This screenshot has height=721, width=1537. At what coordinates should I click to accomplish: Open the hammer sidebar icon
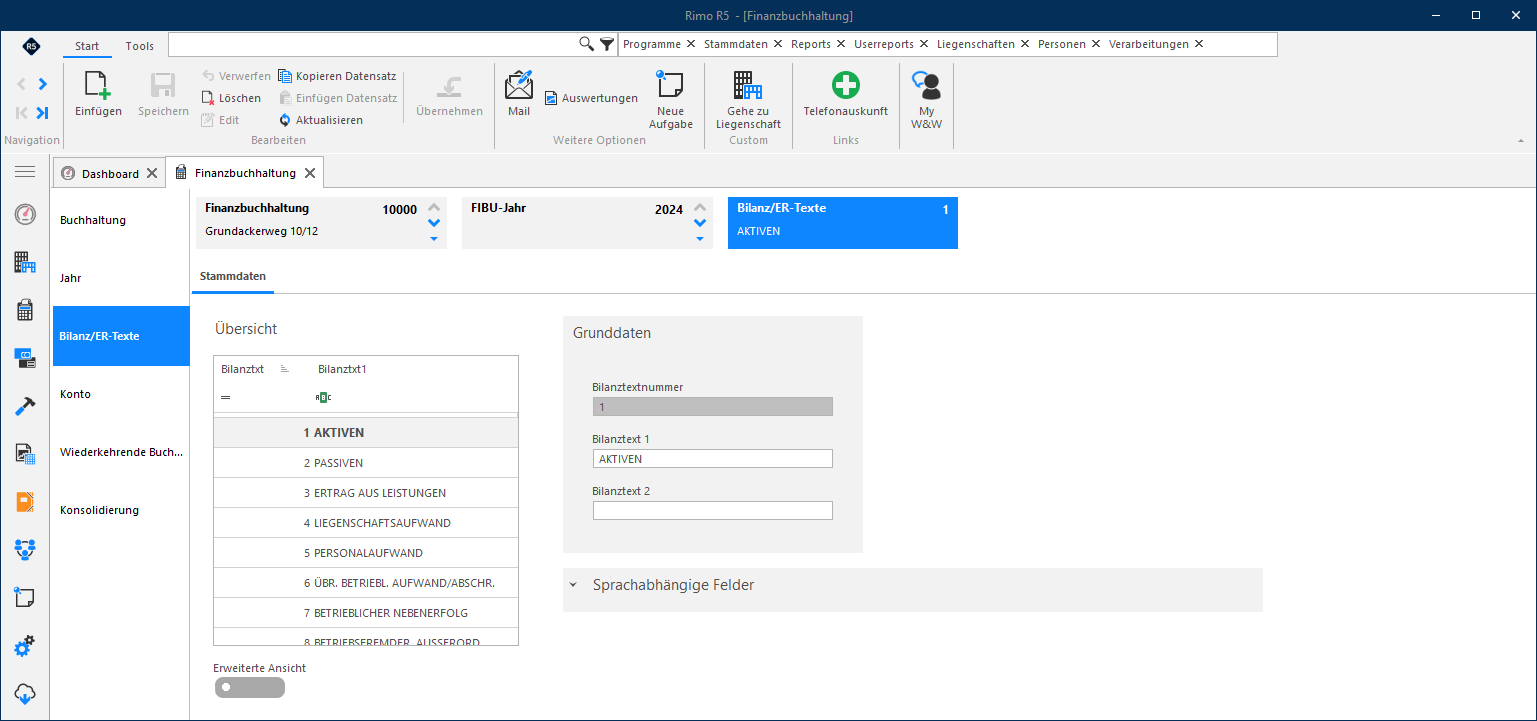[x=25, y=406]
